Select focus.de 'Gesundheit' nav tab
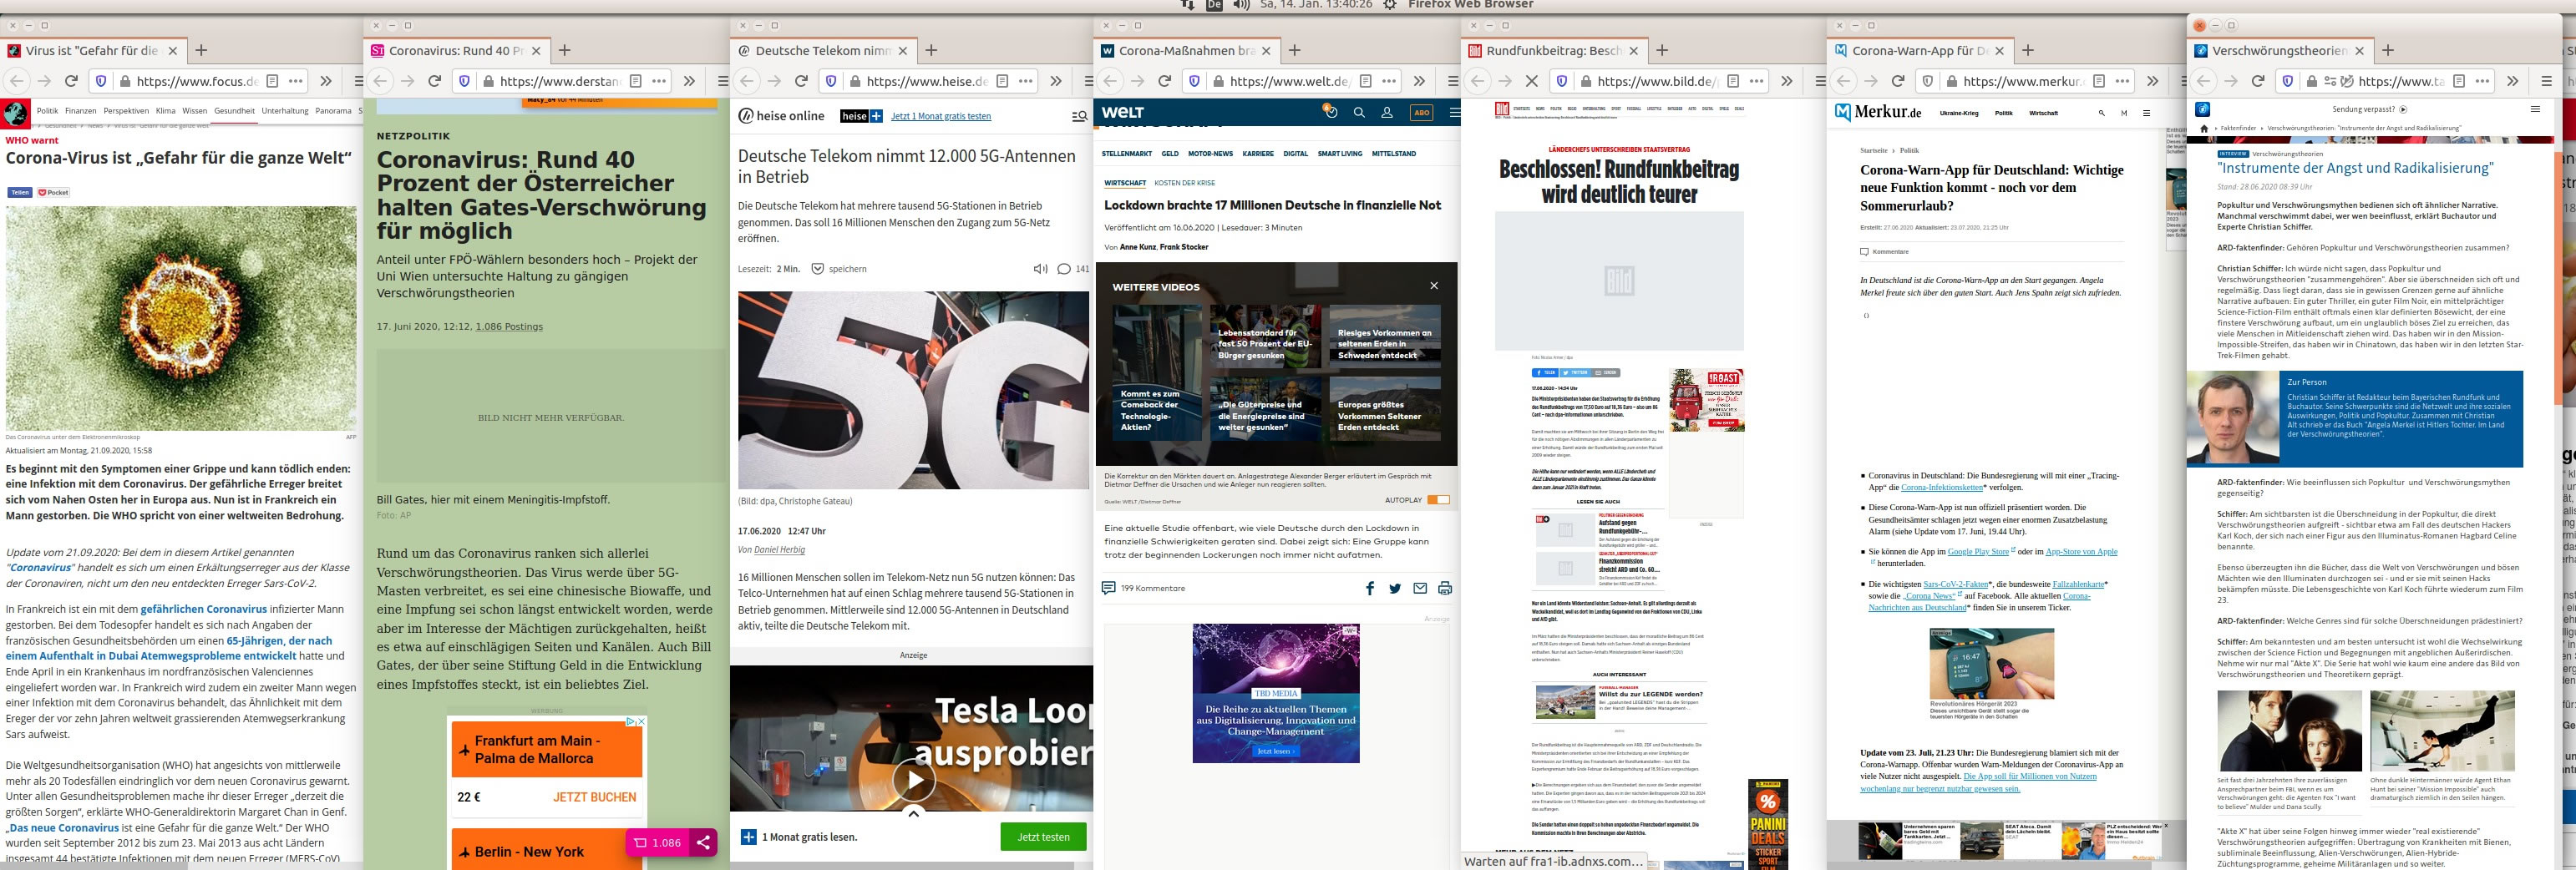The height and width of the screenshot is (870, 2576). [234, 111]
